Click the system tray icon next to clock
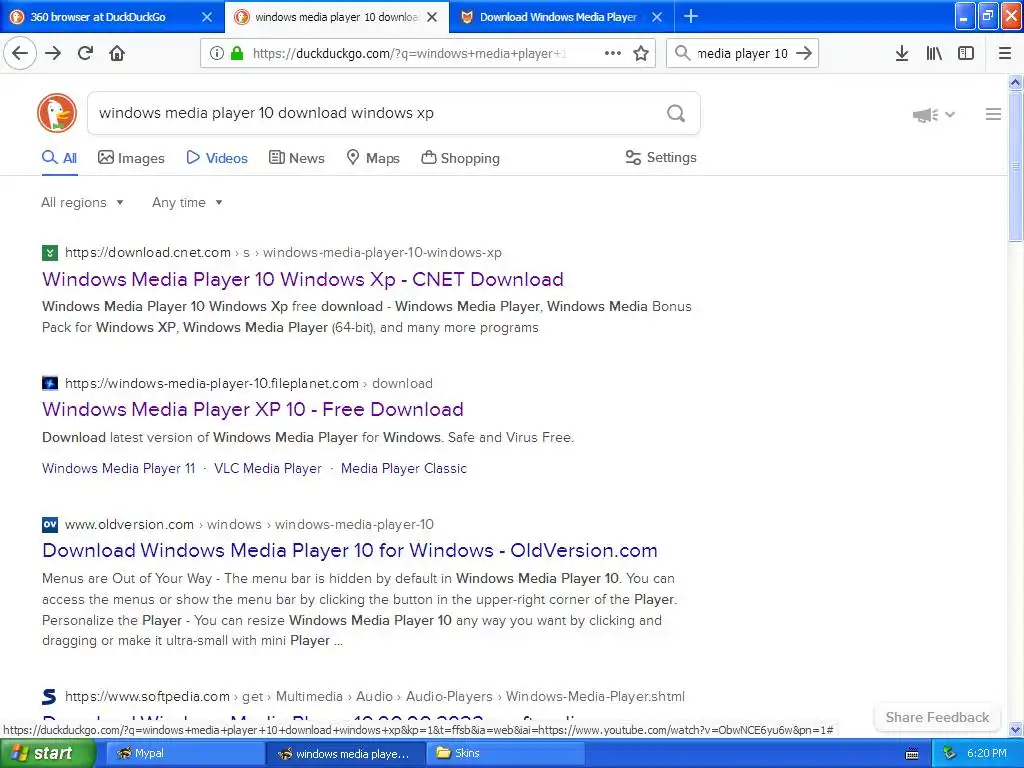This screenshot has height=768, width=1024. pos(950,753)
